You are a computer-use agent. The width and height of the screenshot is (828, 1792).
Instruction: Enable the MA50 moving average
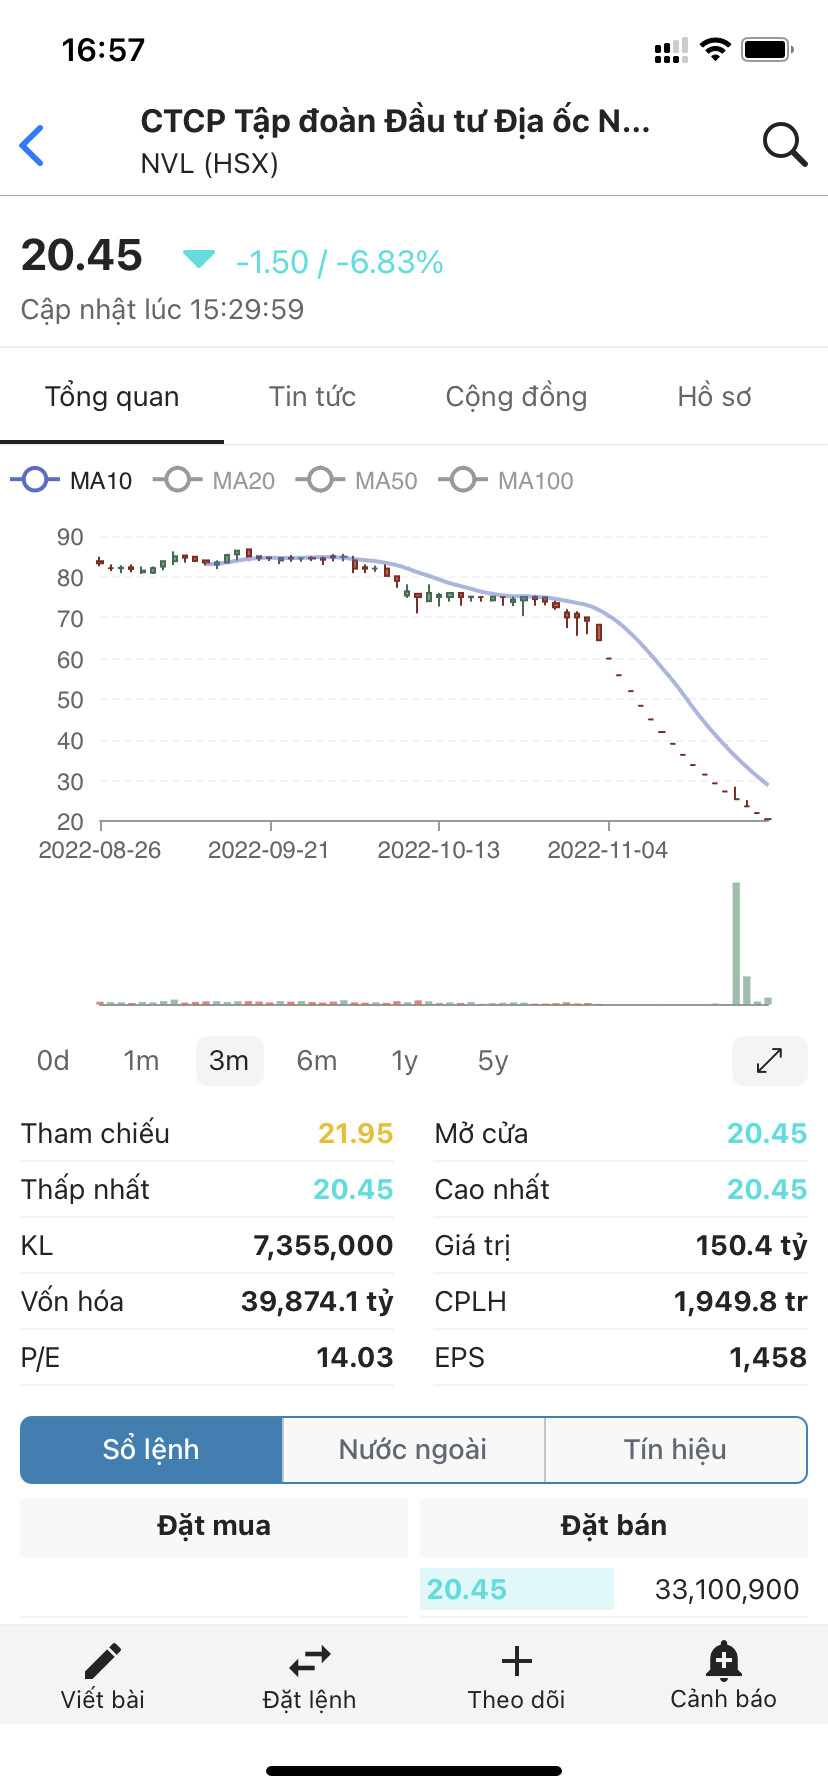point(358,481)
